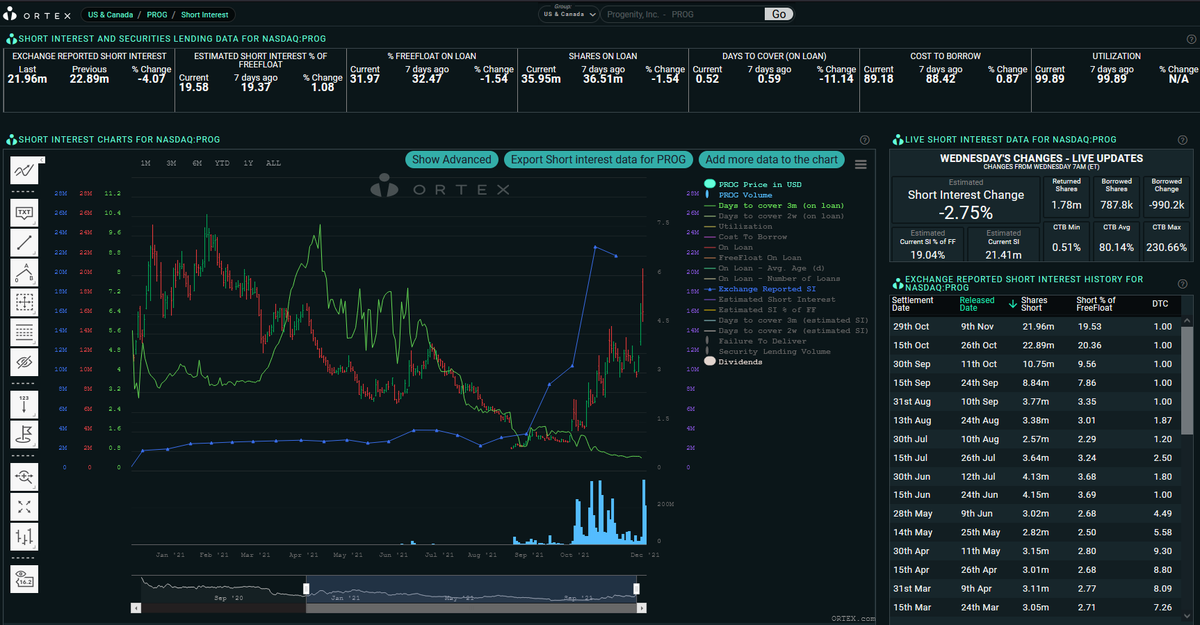Sort history table by Short % of FreeFloat
This screenshot has height=625, width=1200.
[1096, 304]
